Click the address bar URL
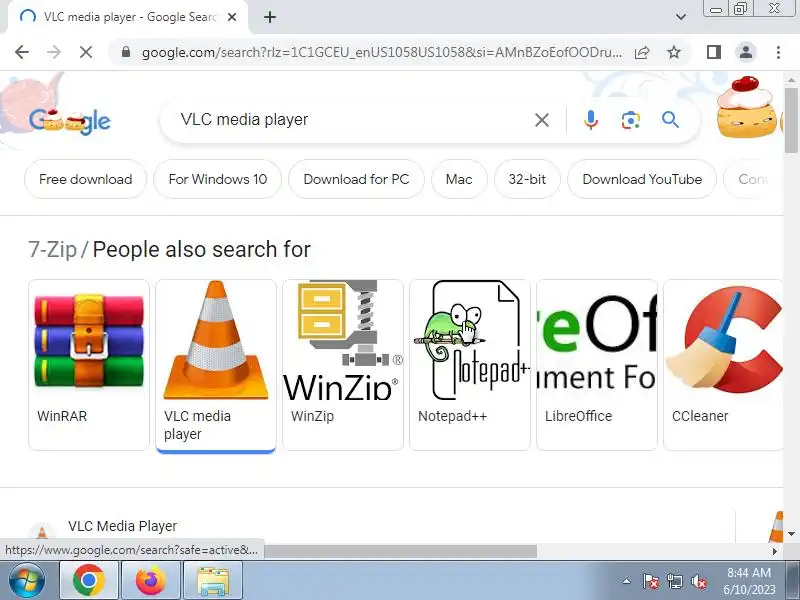Screen dimensions: 800x600 382,53
